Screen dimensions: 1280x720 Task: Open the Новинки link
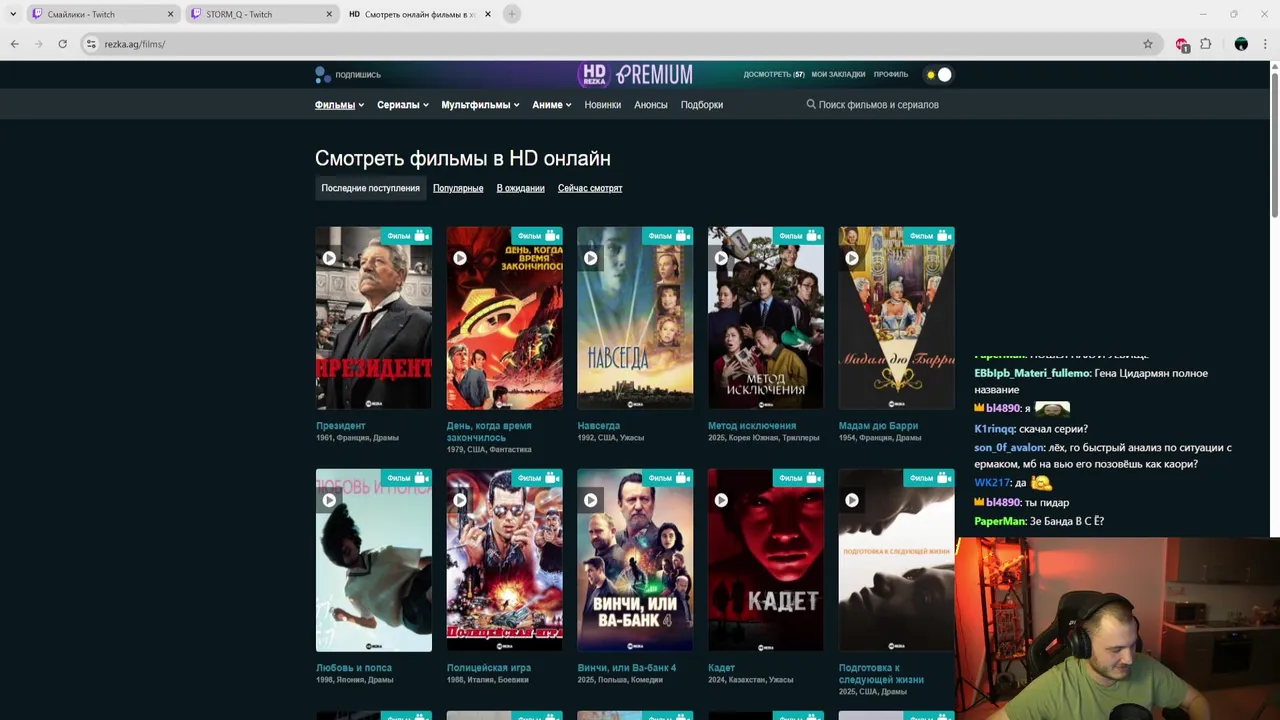[x=603, y=104]
